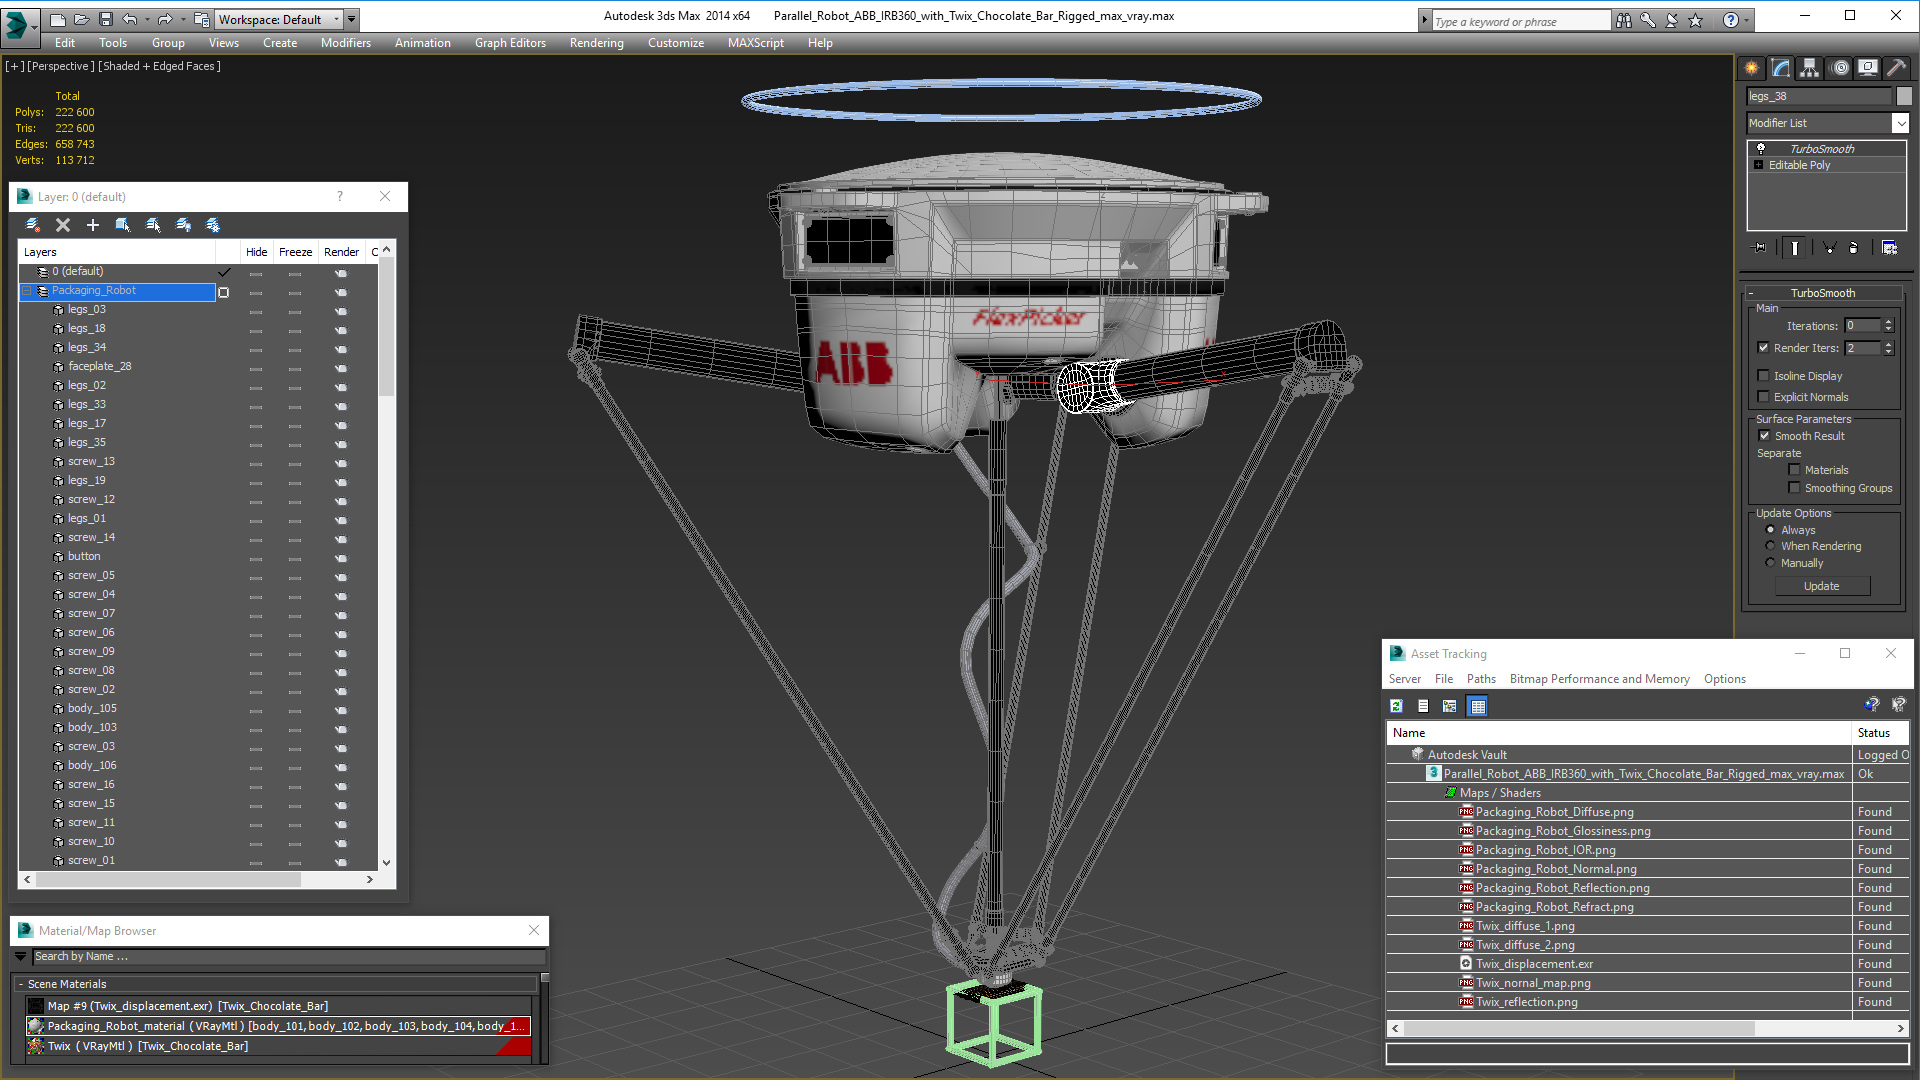Select the When Rendering radio option
This screenshot has height=1080, width=1920.
[1770, 546]
